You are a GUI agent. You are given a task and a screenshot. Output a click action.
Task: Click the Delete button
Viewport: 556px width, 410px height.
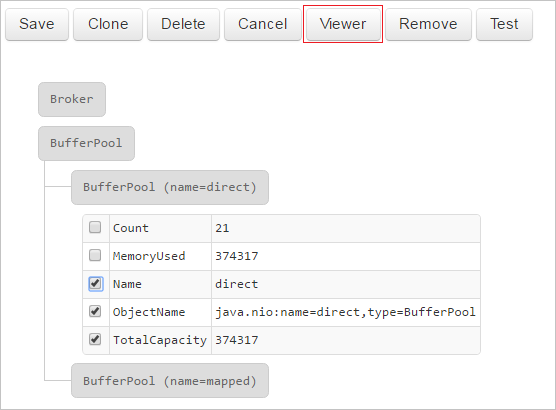pyautogui.click(x=183, y=24)
